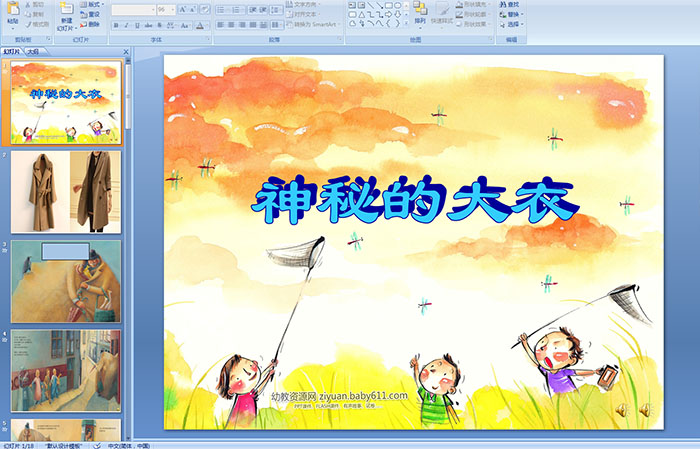Open the line spacing dropdown
Image resolution: width=700 pixels, height=449 pixels.
[277, 9]
